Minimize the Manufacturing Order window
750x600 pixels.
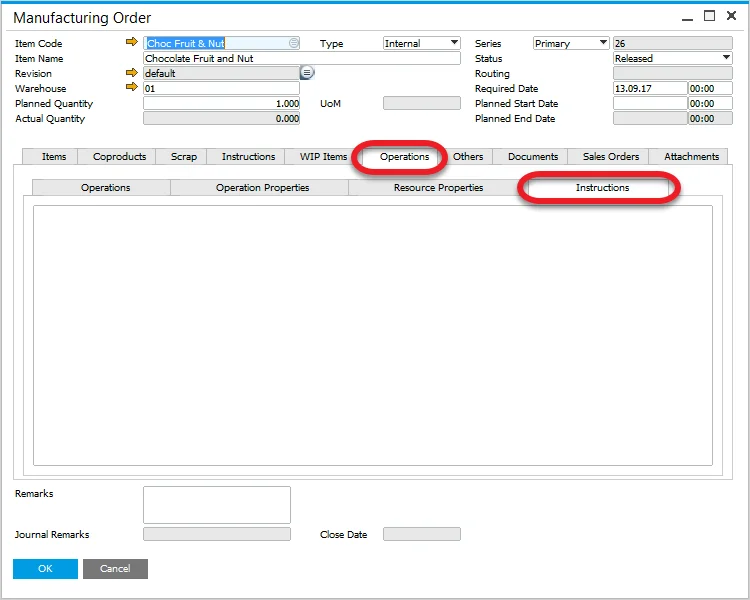tap(686, 17)
